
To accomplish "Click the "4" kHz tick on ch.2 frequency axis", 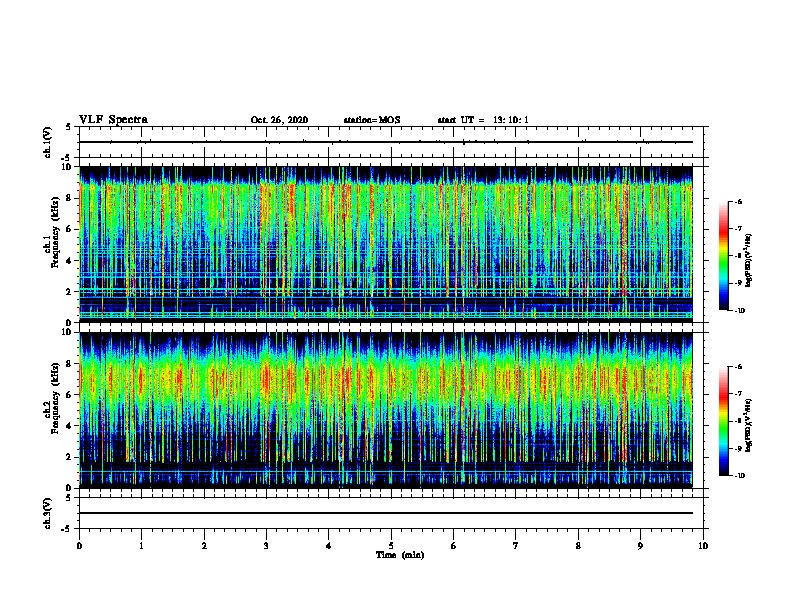I will pos(70,426).
